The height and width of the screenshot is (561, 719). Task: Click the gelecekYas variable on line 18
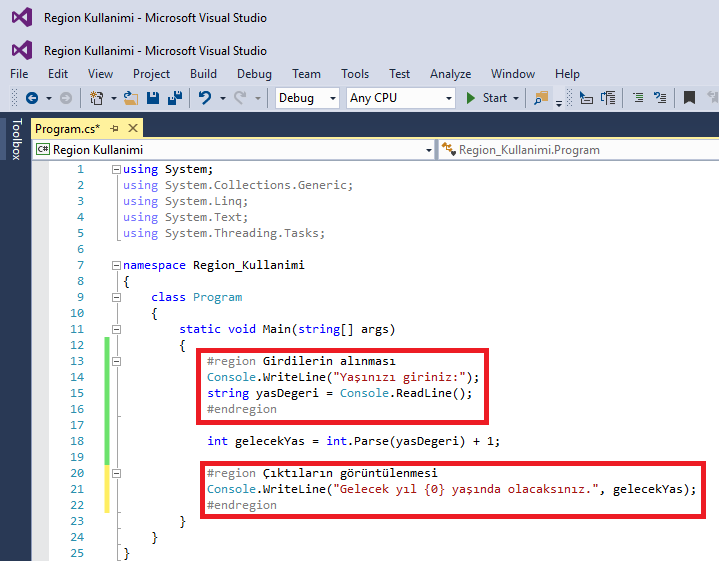[270, 441]
